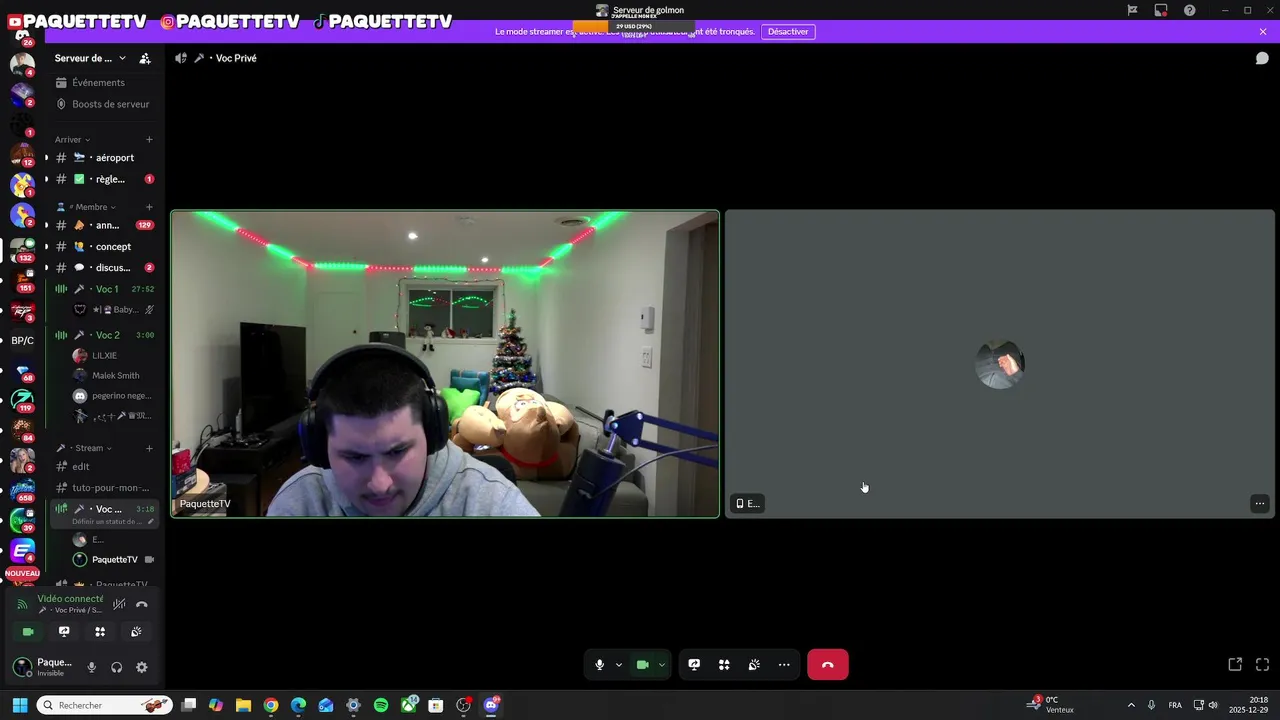1280x720 pixels.
Task: Collapse the Stream category
Action: click(x=84, y=448)
